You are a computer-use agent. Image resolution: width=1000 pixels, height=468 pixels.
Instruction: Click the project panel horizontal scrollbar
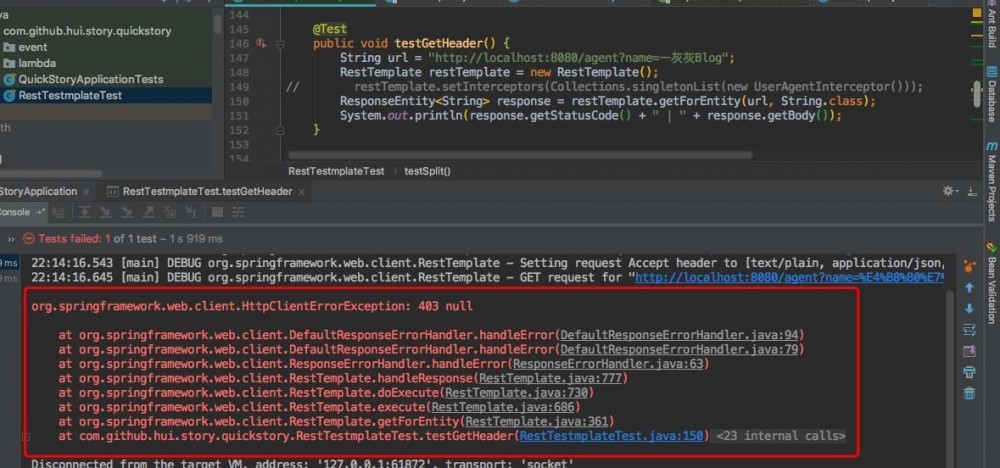pos(50,173)
